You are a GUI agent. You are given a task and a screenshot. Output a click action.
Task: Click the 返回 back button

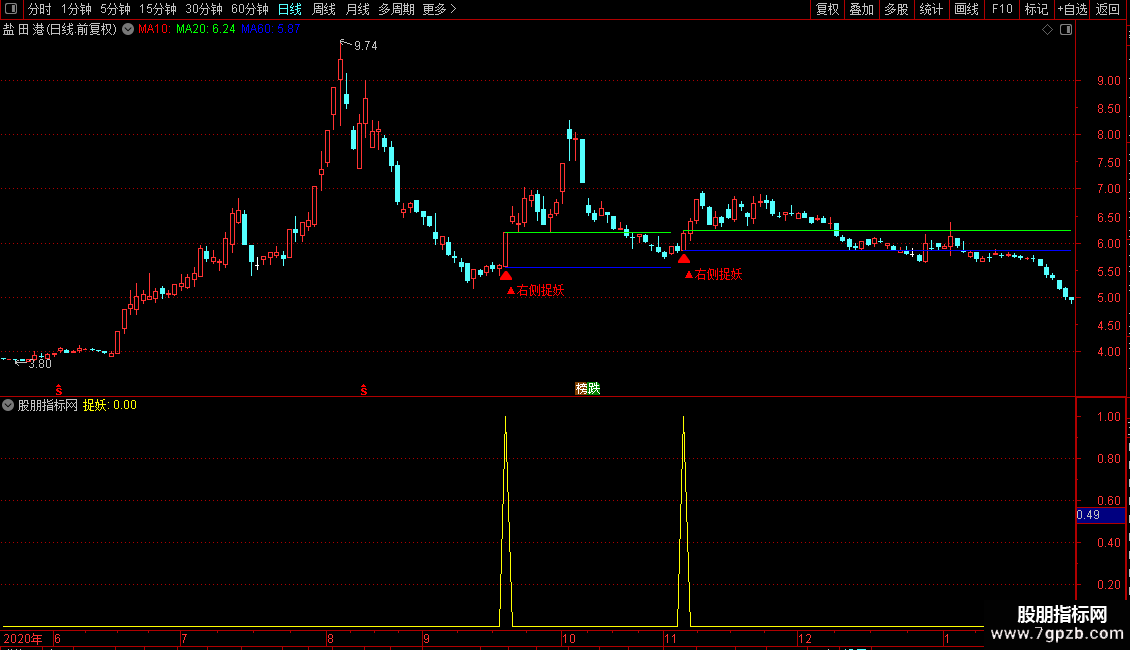click(x=1108, y=9)
